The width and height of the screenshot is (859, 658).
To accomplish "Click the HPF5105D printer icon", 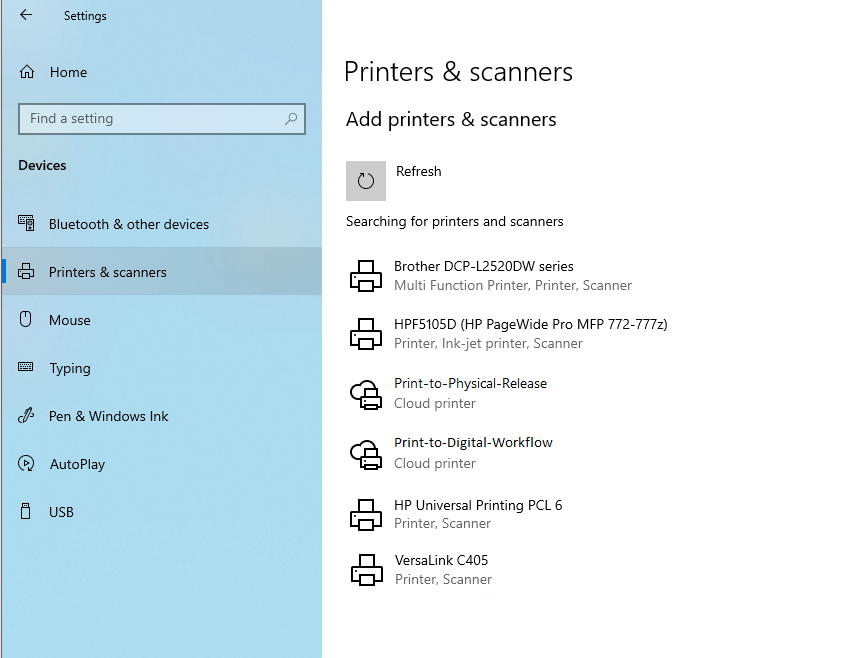I will click(366, 334).
